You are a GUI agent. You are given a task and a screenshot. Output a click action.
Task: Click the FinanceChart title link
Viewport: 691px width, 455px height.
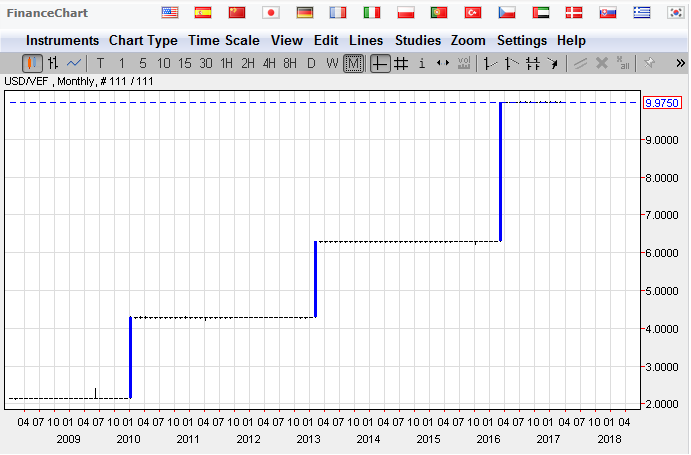47,13
